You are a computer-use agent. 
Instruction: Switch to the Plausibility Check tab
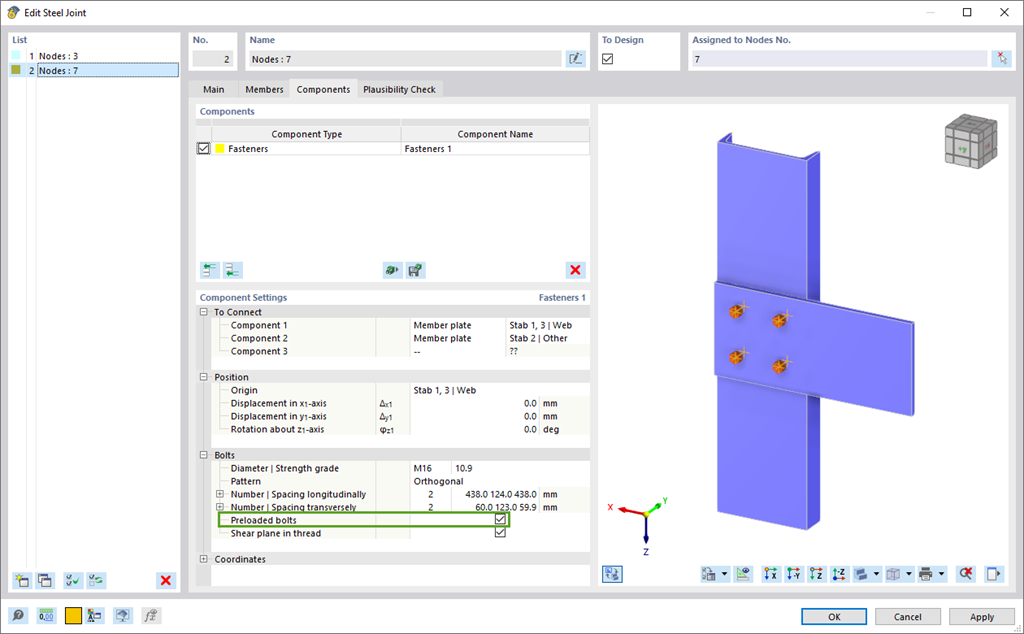399,89
